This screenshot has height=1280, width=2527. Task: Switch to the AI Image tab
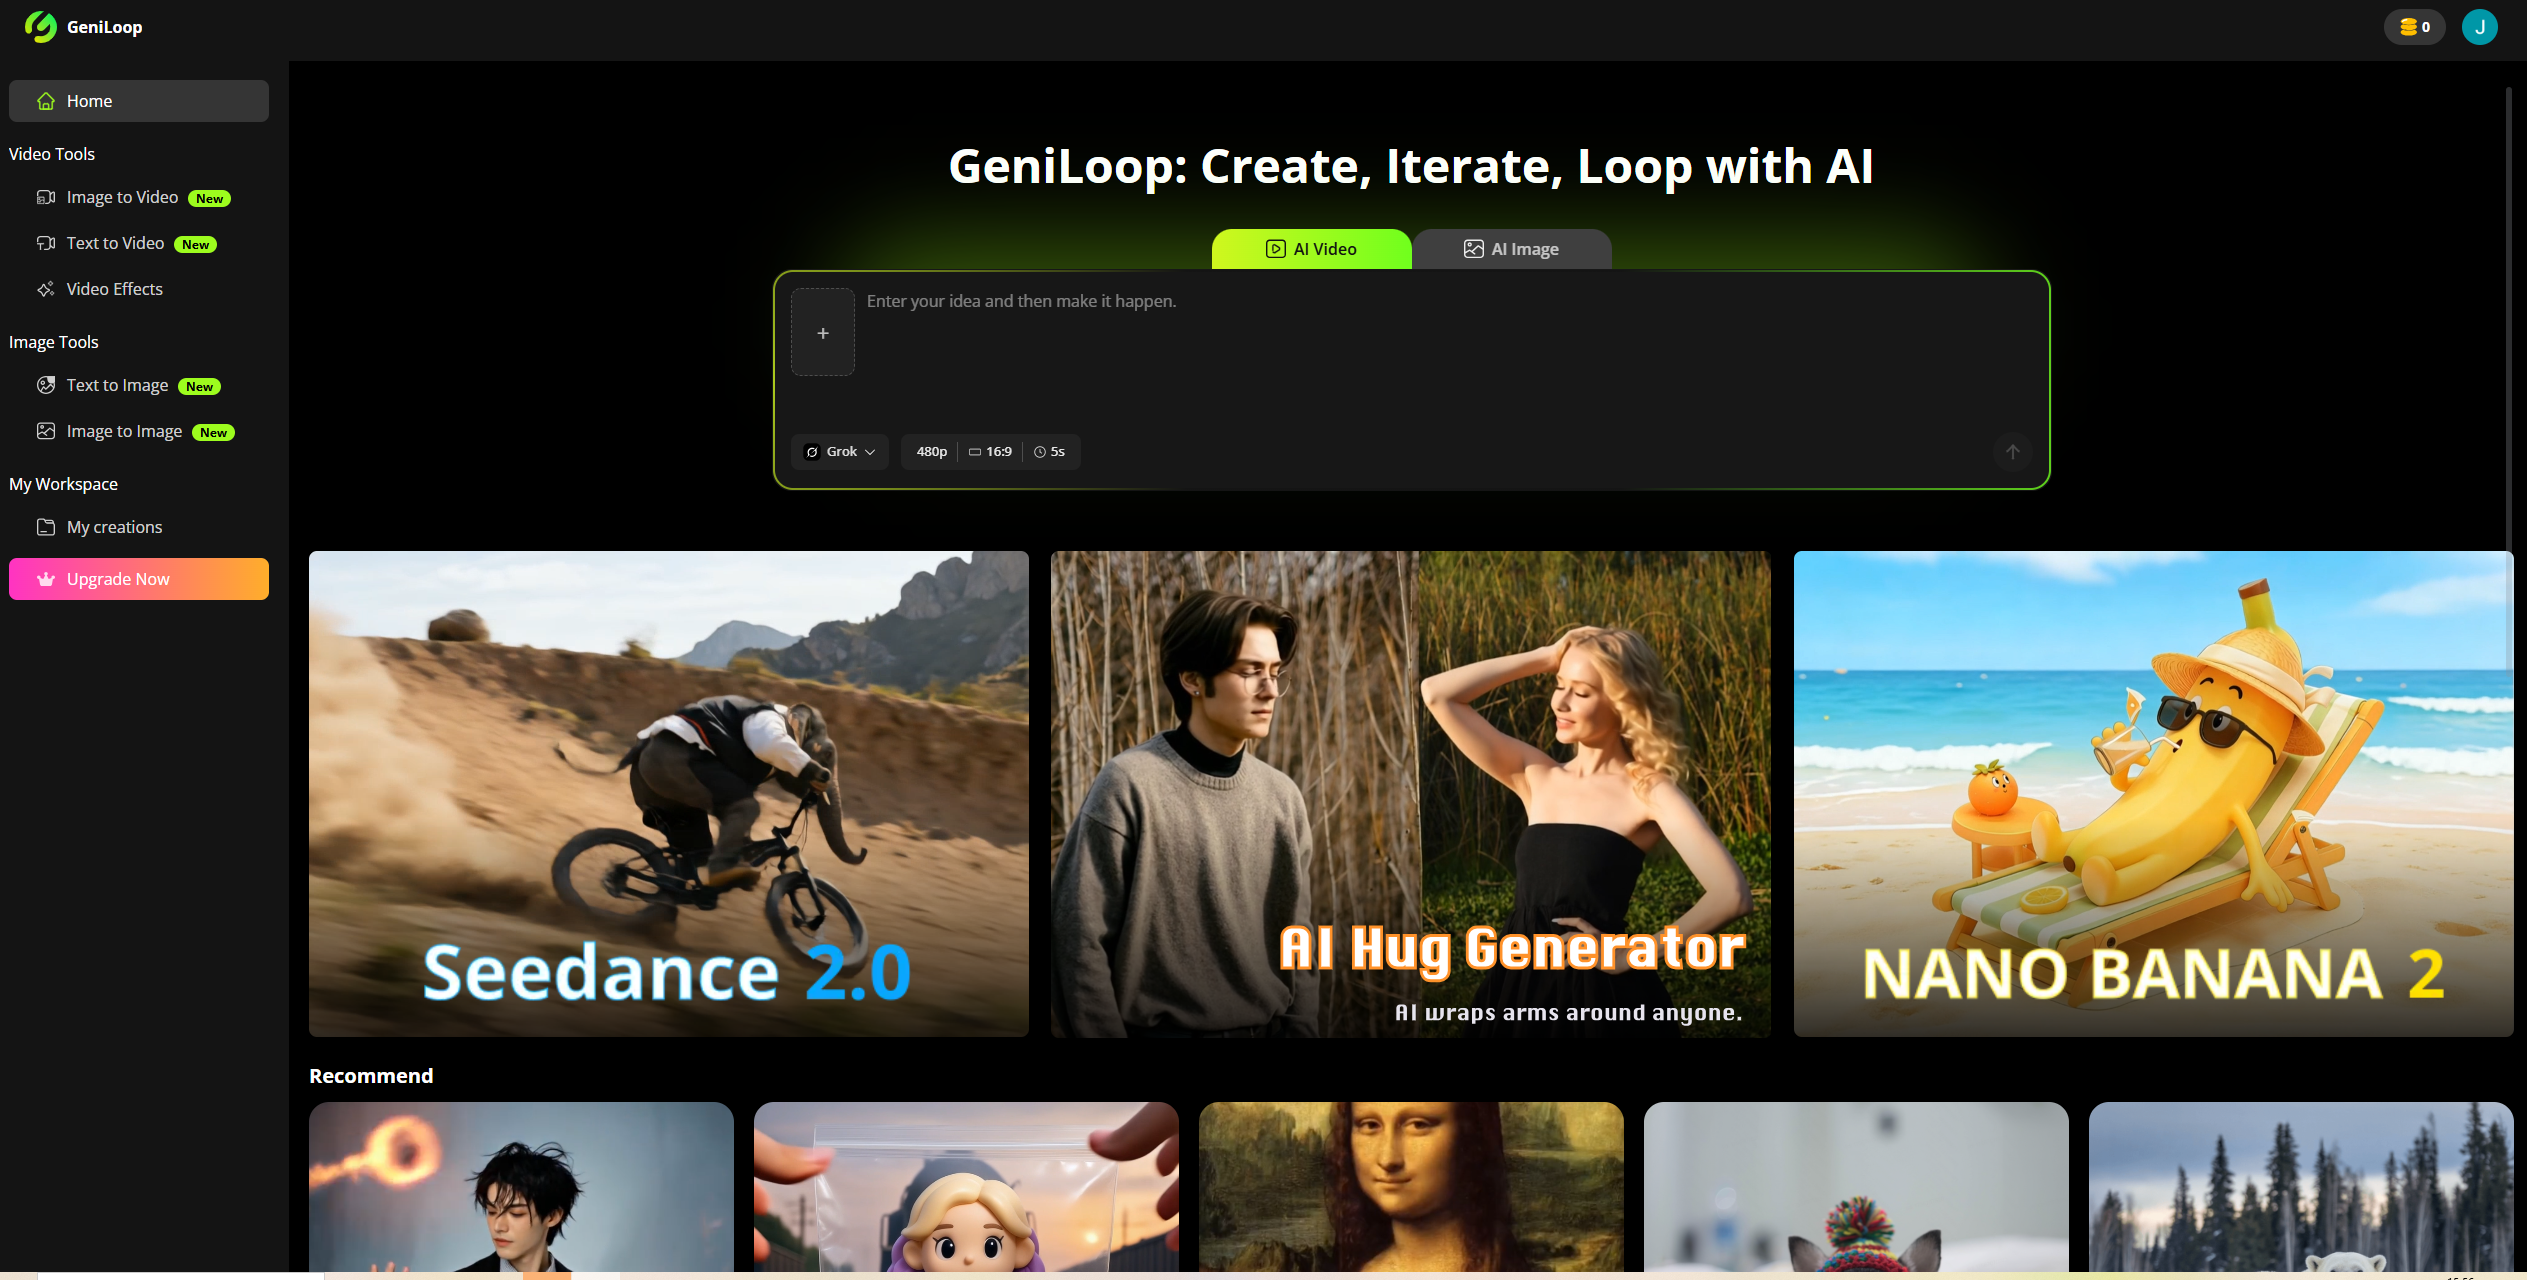1511,249
